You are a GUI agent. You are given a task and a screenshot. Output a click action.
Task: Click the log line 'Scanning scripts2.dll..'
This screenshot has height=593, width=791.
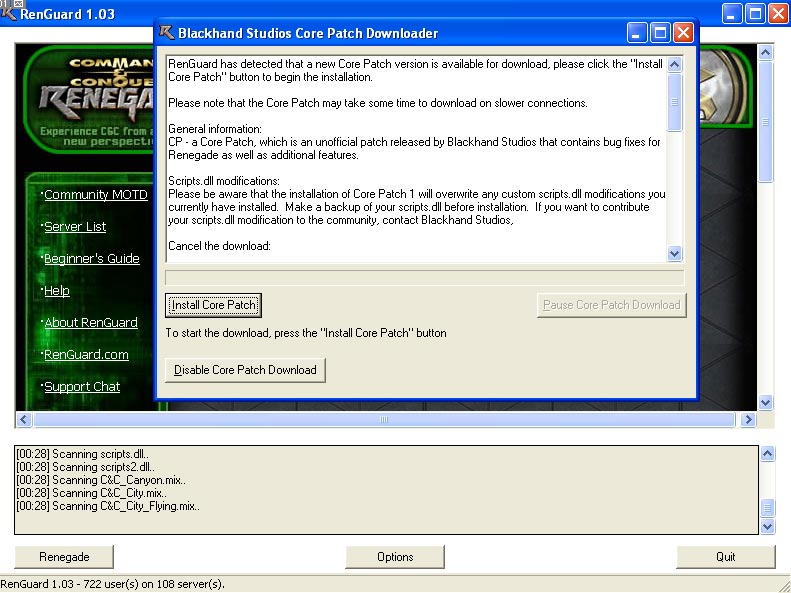[x=86, y=467]
